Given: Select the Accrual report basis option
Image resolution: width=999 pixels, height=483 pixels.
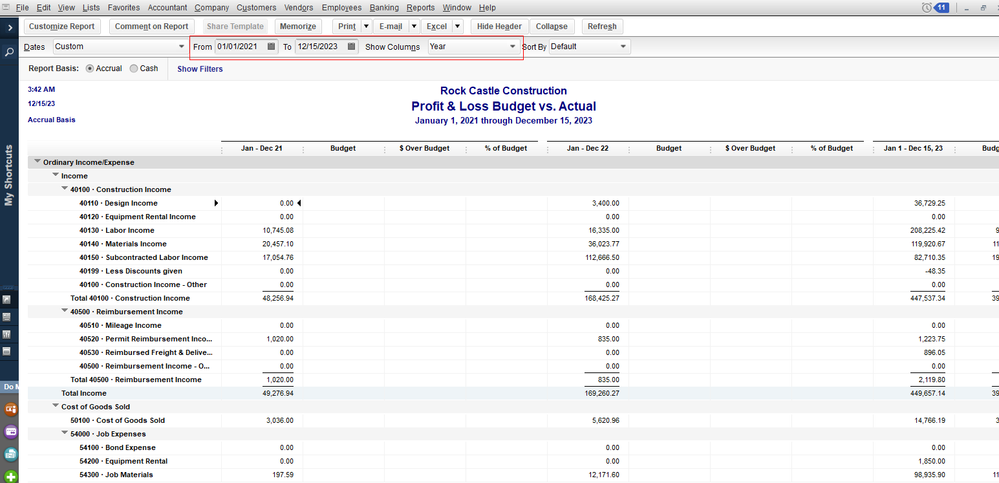Looking at the screenshot, I should (x=89, y=69).
